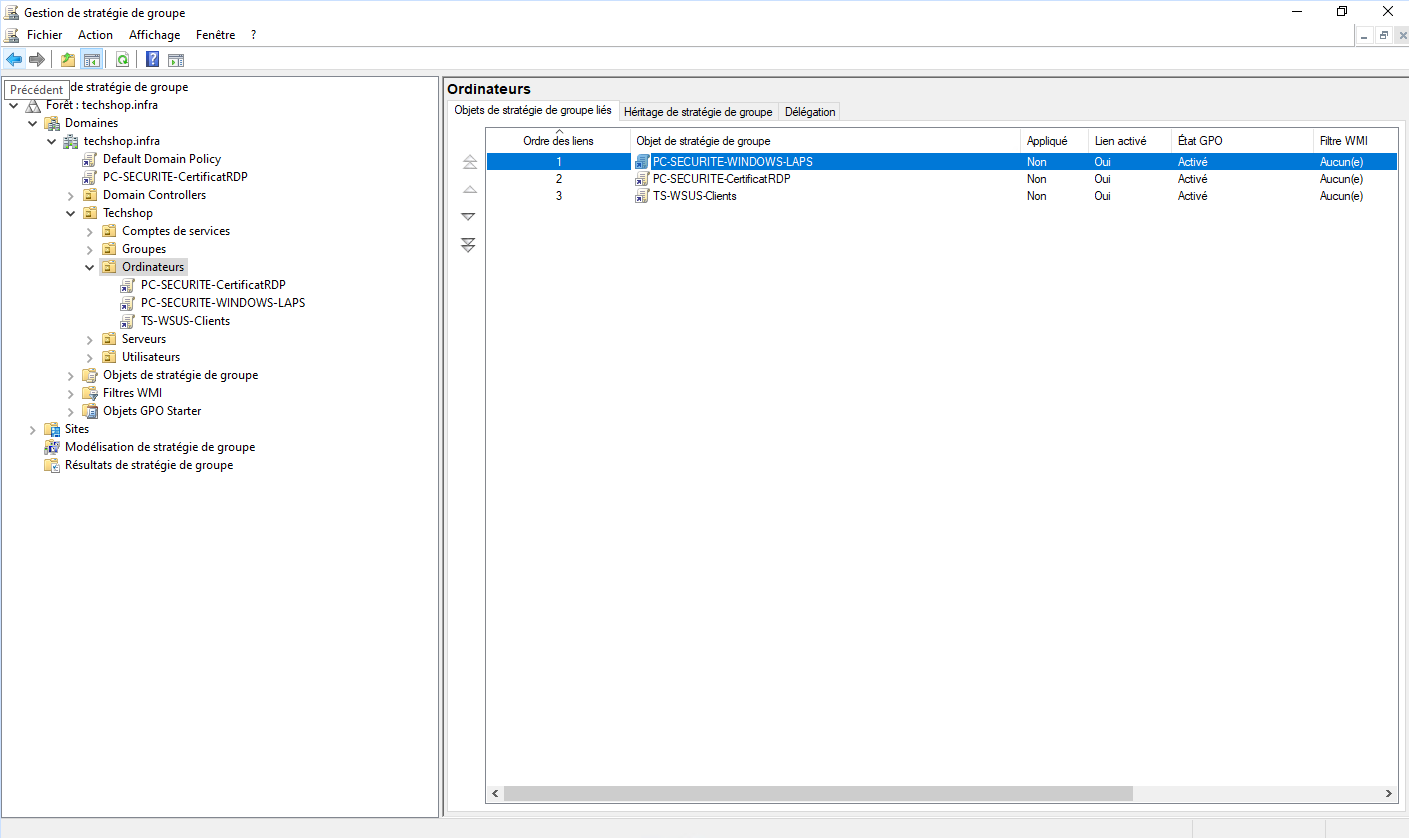Screen dimensions: 1409x838
Task: Click the Comptes de services OU icon
Action: pos(109,231)
